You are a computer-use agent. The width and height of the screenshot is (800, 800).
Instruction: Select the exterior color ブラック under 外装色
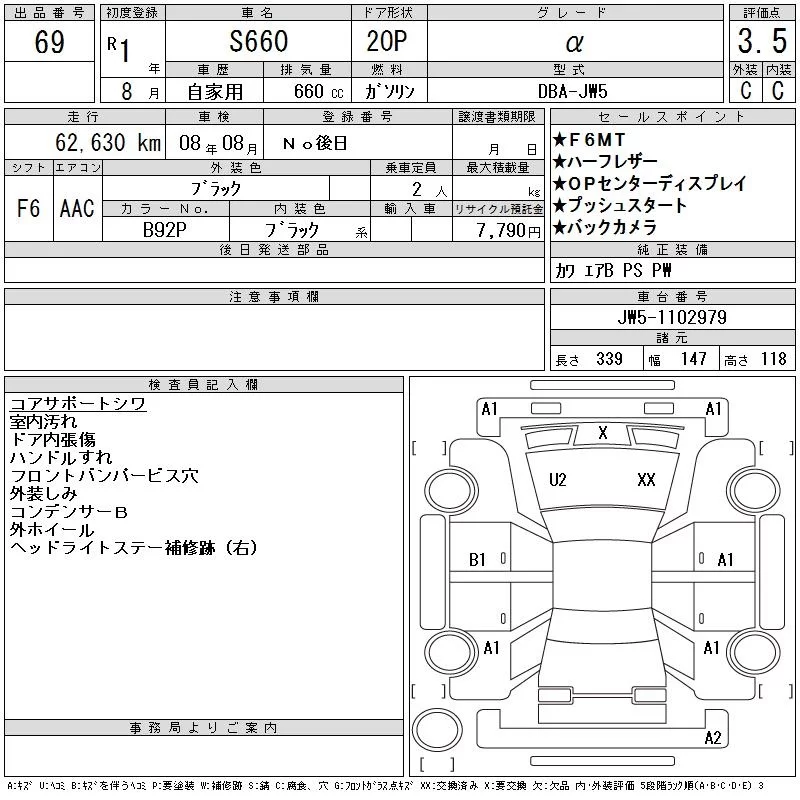coord(216,189)
